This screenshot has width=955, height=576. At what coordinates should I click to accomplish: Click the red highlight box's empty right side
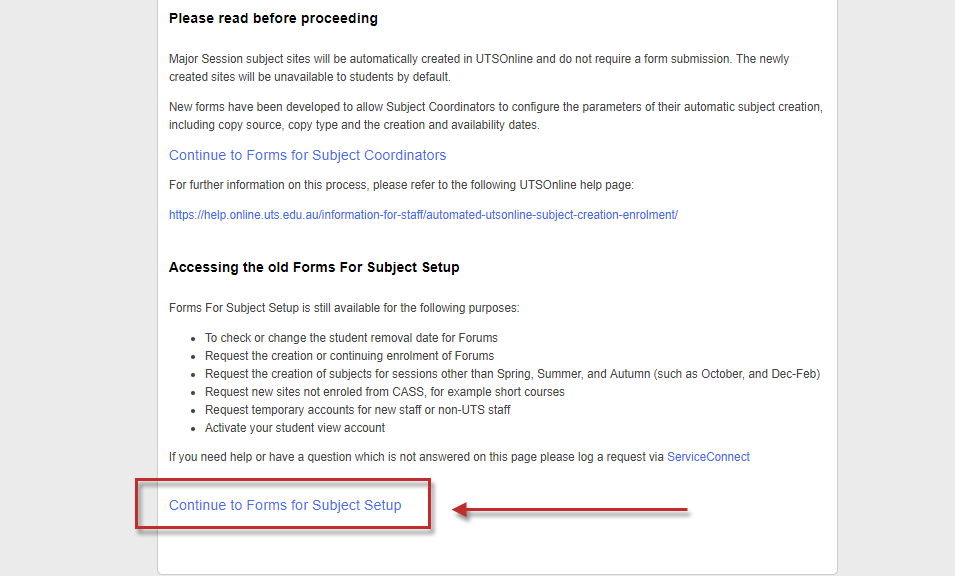[416, 505]
